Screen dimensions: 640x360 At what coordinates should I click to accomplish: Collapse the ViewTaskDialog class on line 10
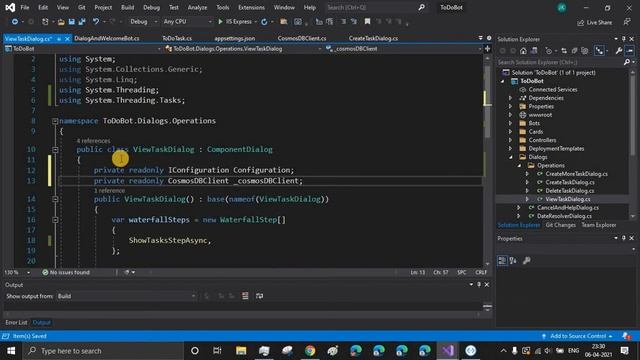55,150
